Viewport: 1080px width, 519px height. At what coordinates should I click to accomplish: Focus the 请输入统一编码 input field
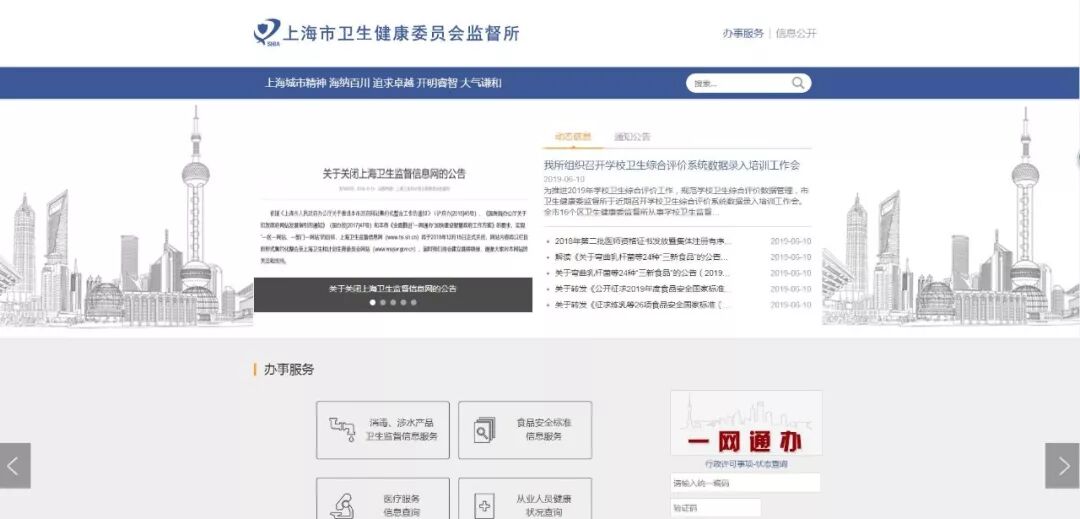745,483
